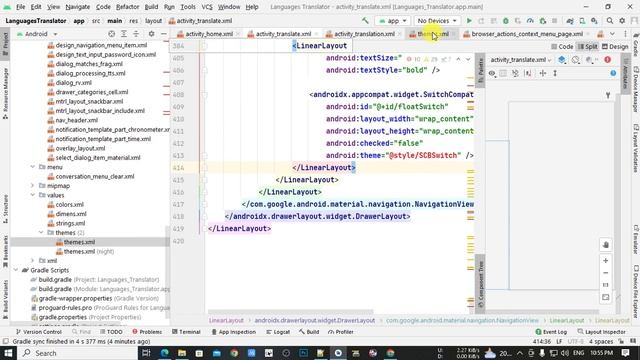Open the Profile app gauge icon
This screenshot has height=360, width=640.
tap(530, 20)
